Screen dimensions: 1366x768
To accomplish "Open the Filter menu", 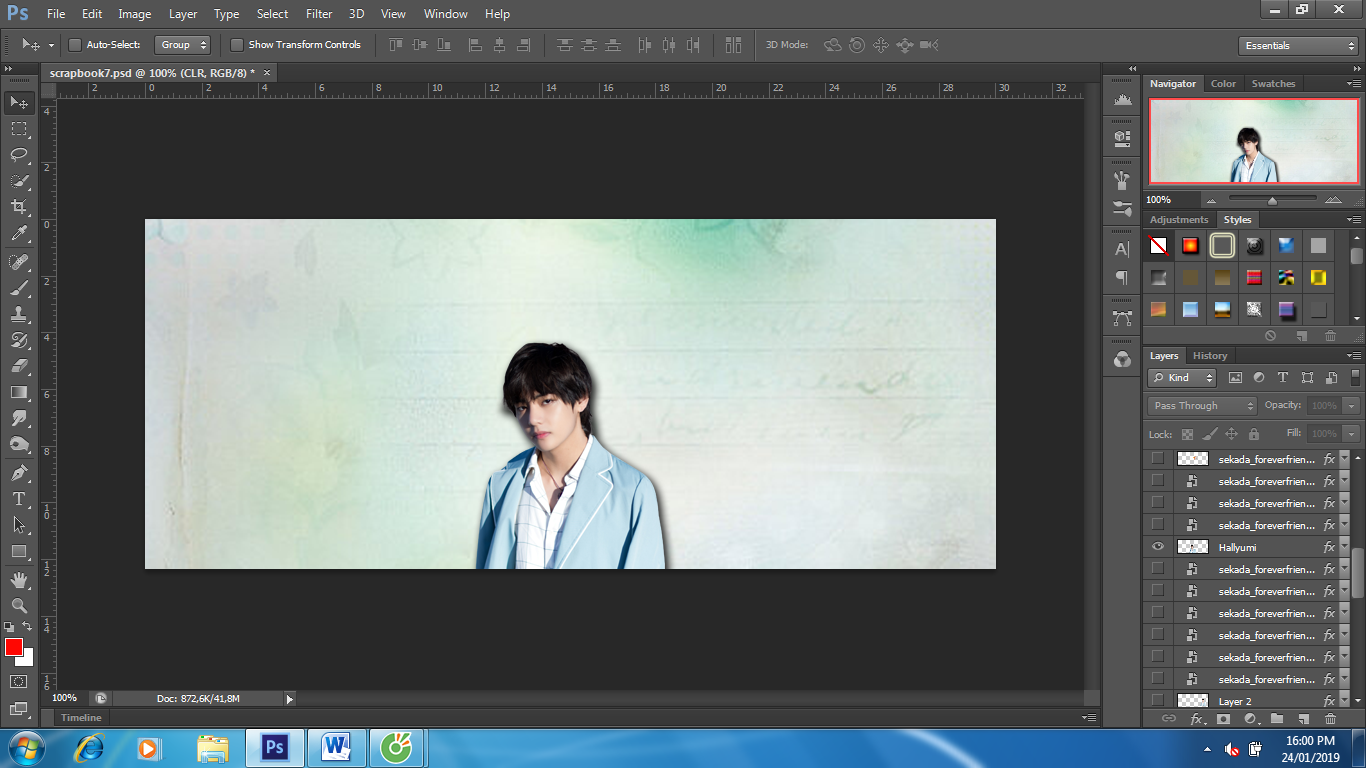I will 319,14.
